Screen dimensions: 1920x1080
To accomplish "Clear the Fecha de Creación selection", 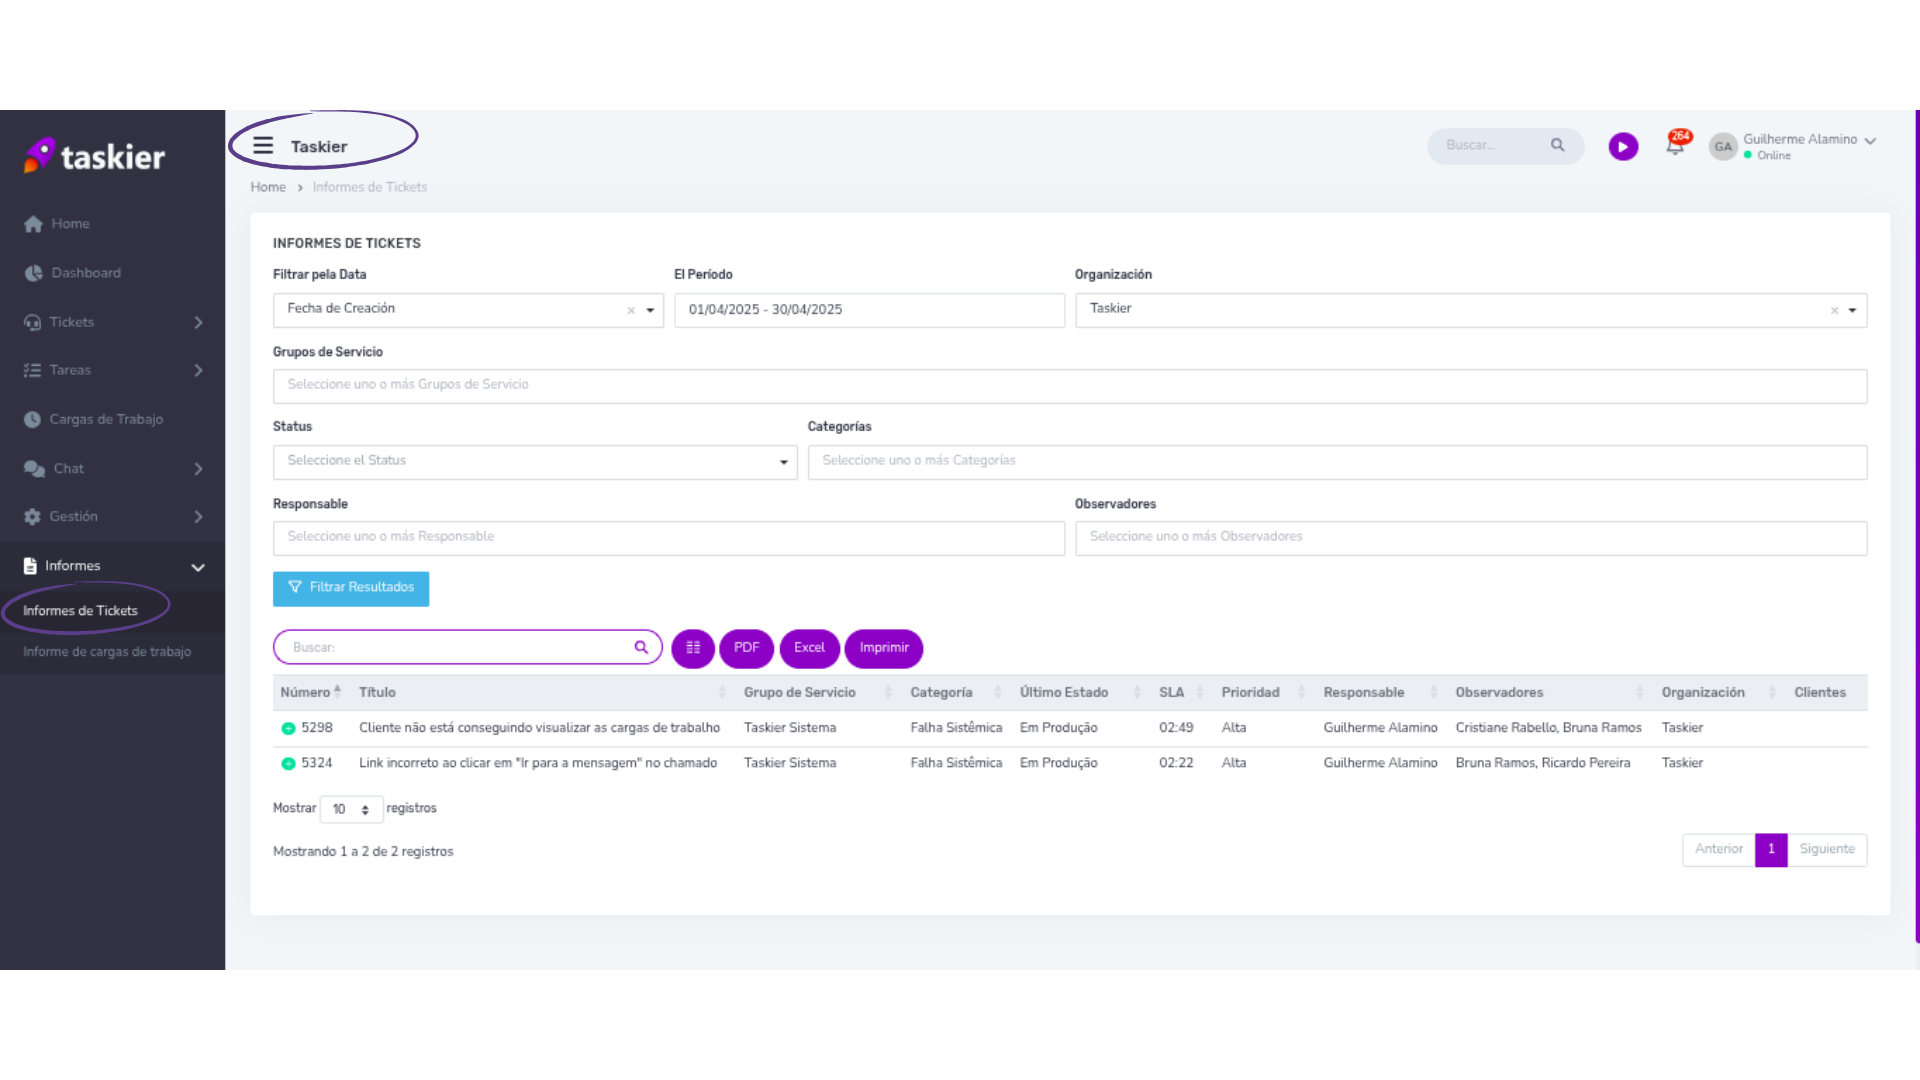I will [631, 311].
